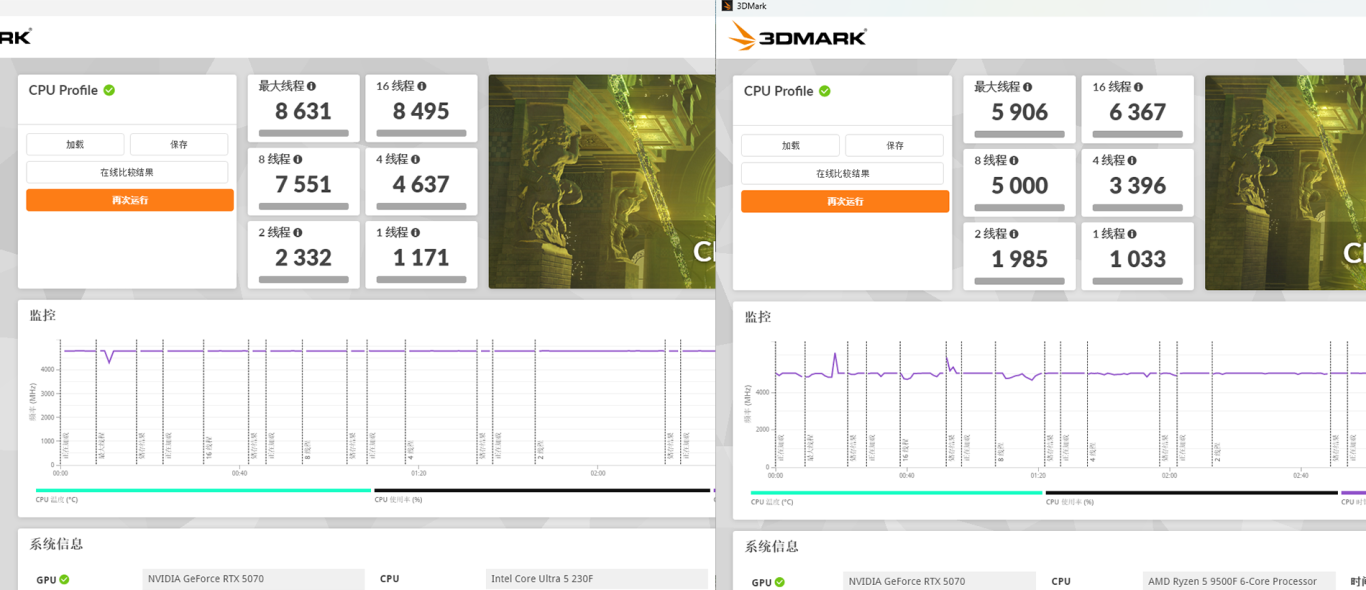Toggle CPU 温度 legend in AMD window chart
Viewport: 1366px width, 590px height.
[896, 496]
